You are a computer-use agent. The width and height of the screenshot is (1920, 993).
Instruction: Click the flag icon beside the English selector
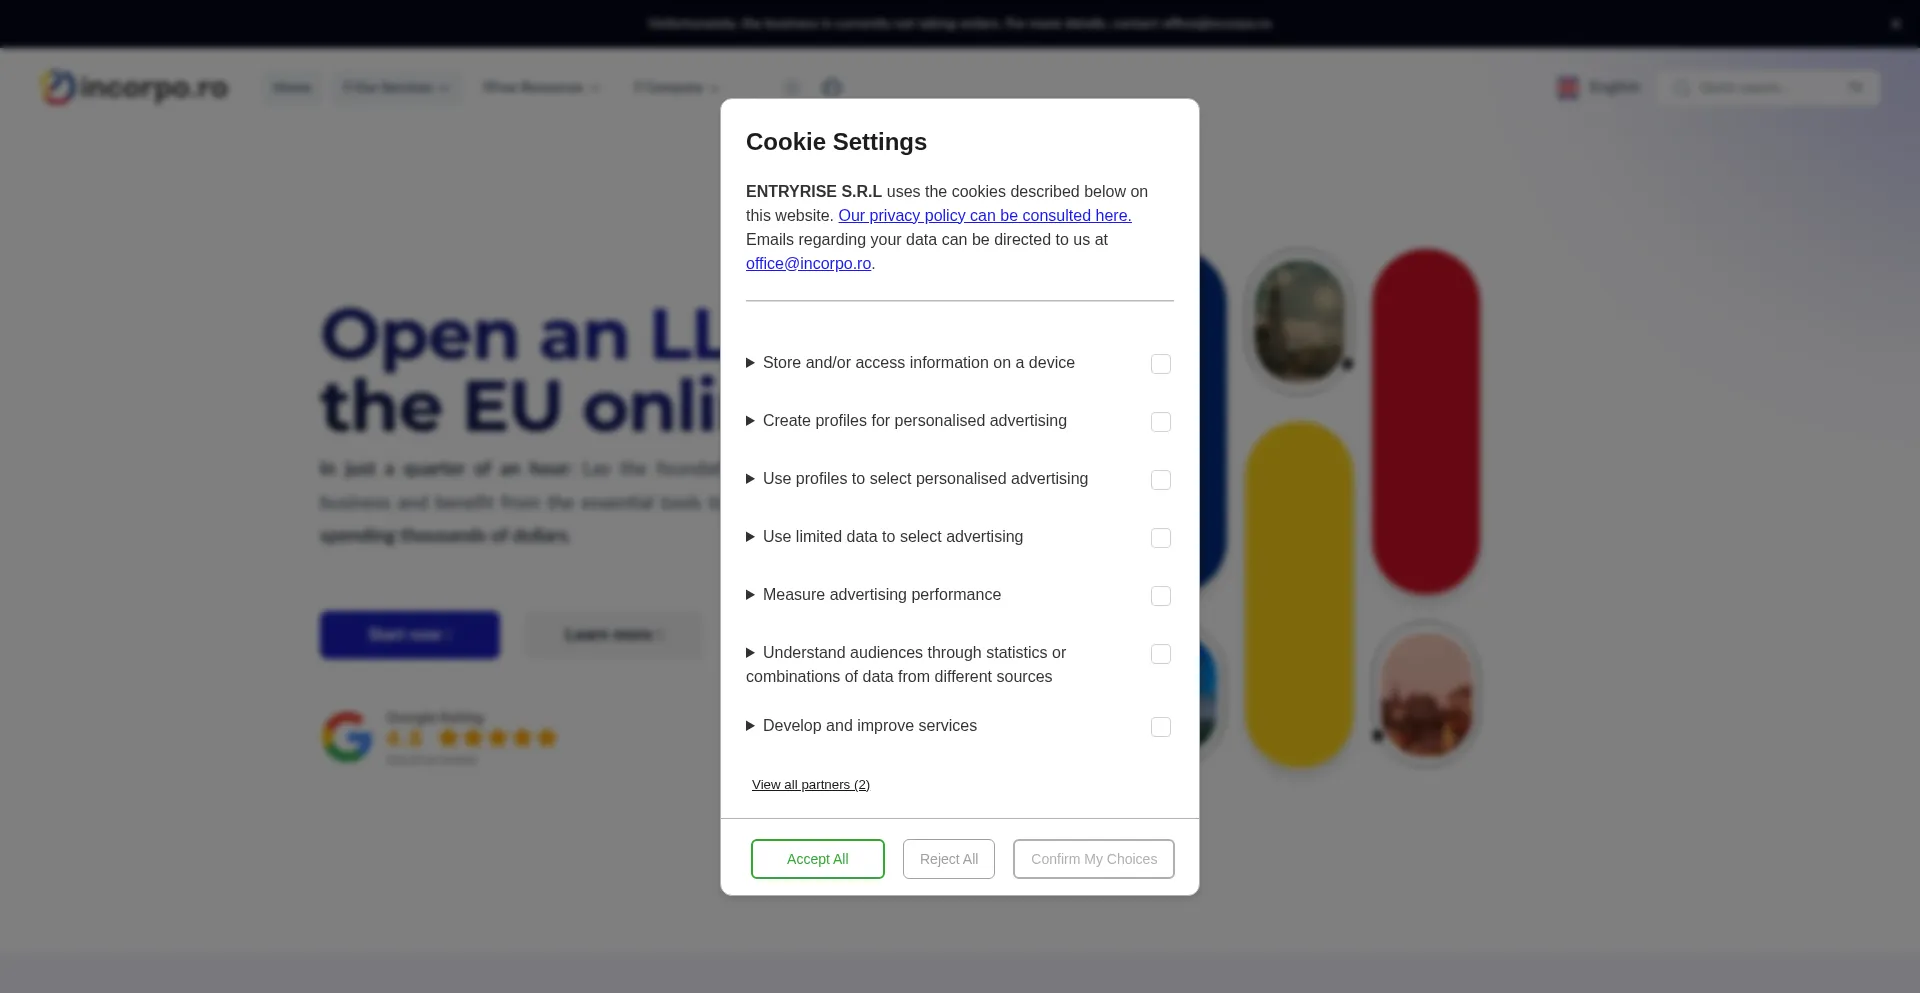1567,88
